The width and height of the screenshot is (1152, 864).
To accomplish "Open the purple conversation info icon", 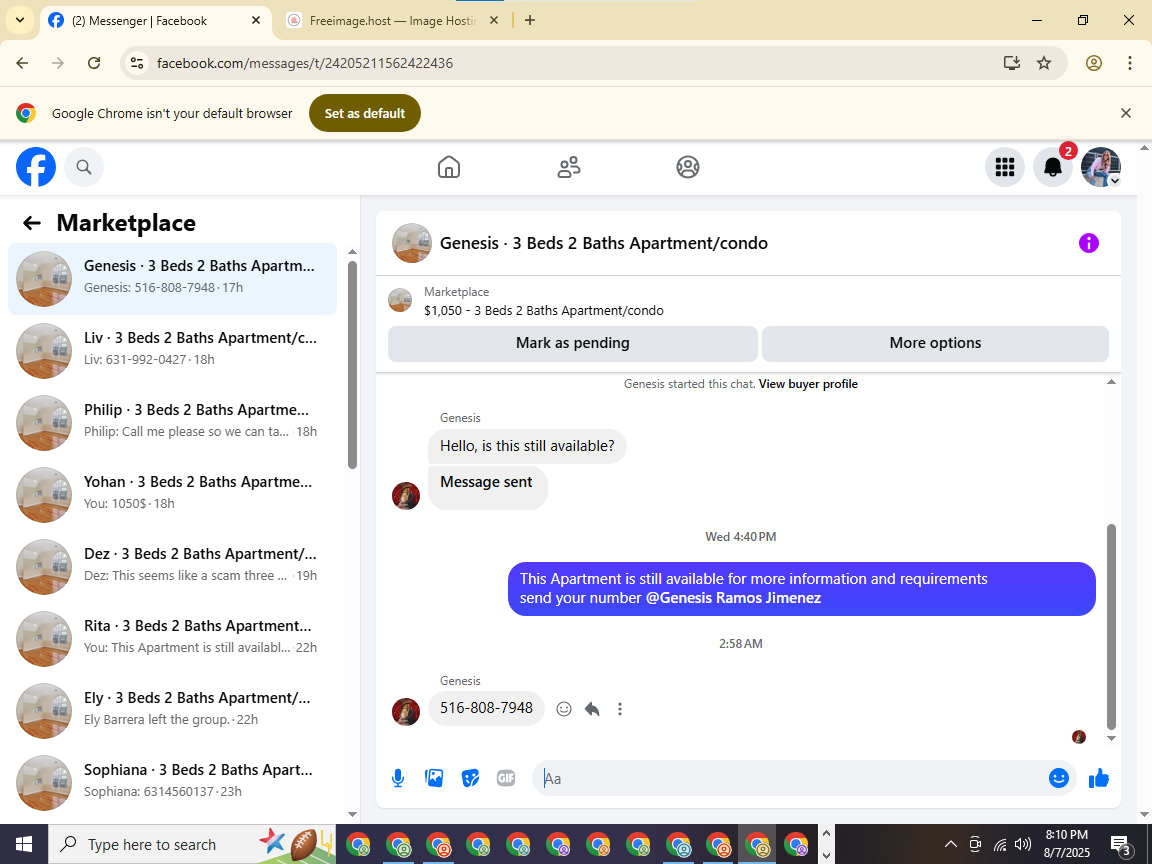I will 1088,243.
